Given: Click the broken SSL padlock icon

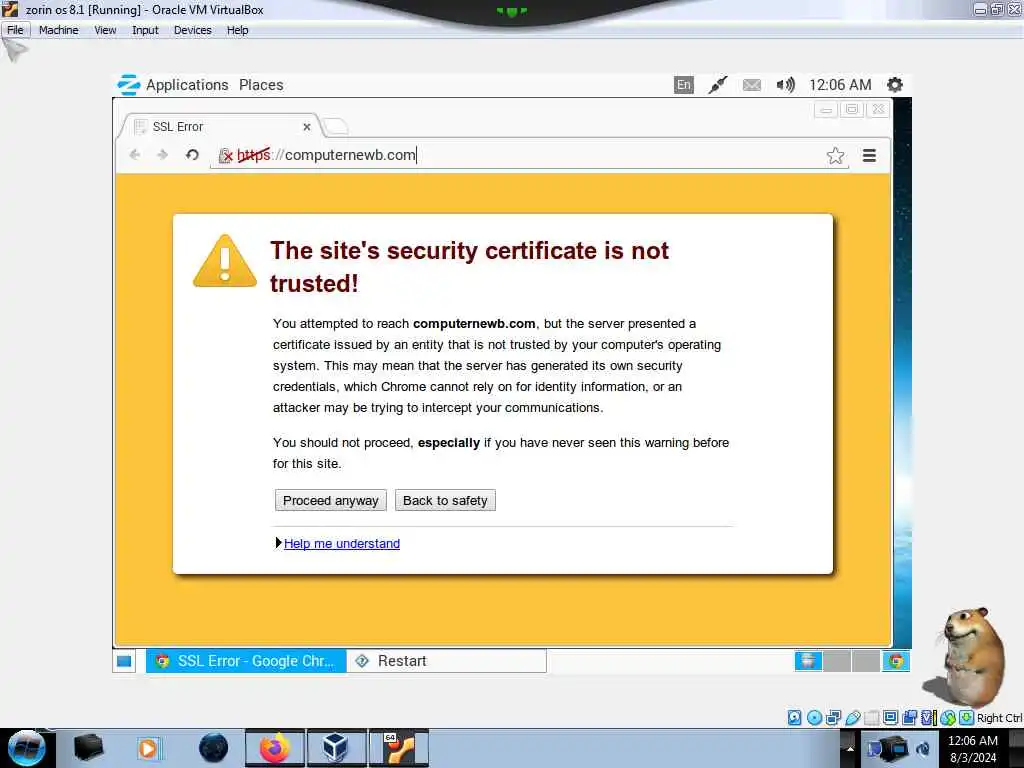Looking at the screenshot, I should [x=225, y=155].
